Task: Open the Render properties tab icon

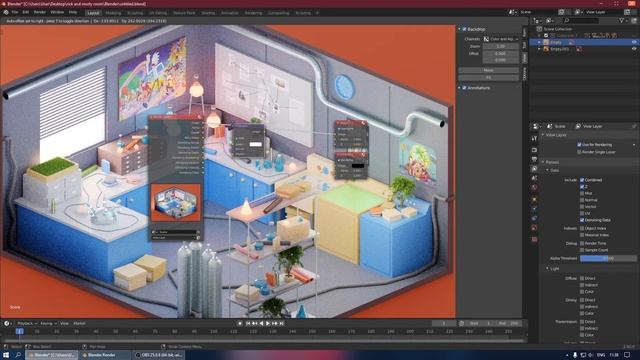Action: (x=534, y=150)
